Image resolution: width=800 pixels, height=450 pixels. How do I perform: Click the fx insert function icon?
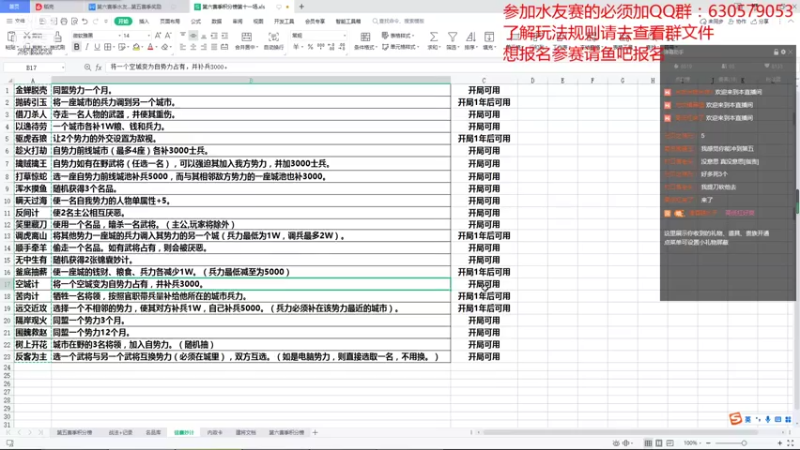click(98, 67)
